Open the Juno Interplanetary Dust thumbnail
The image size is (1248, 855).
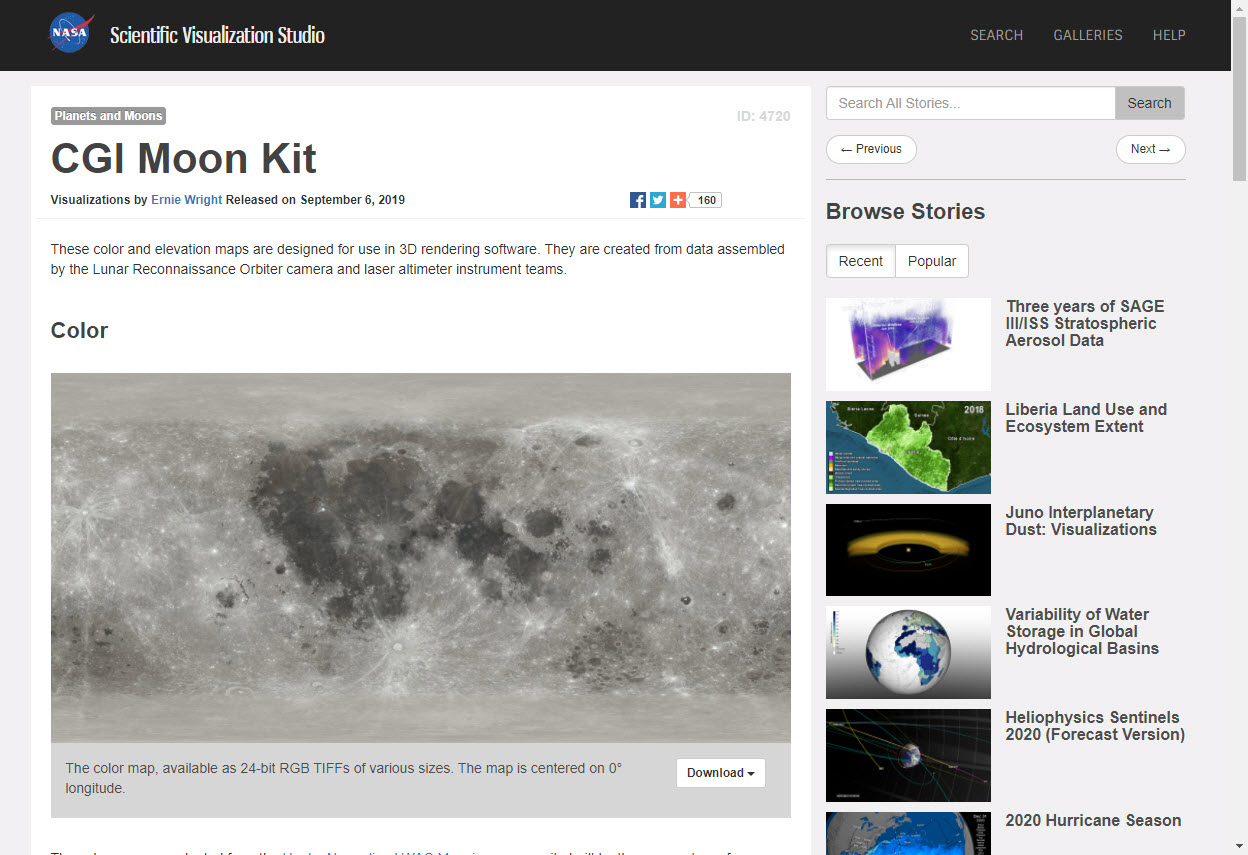tap(908, 550)
